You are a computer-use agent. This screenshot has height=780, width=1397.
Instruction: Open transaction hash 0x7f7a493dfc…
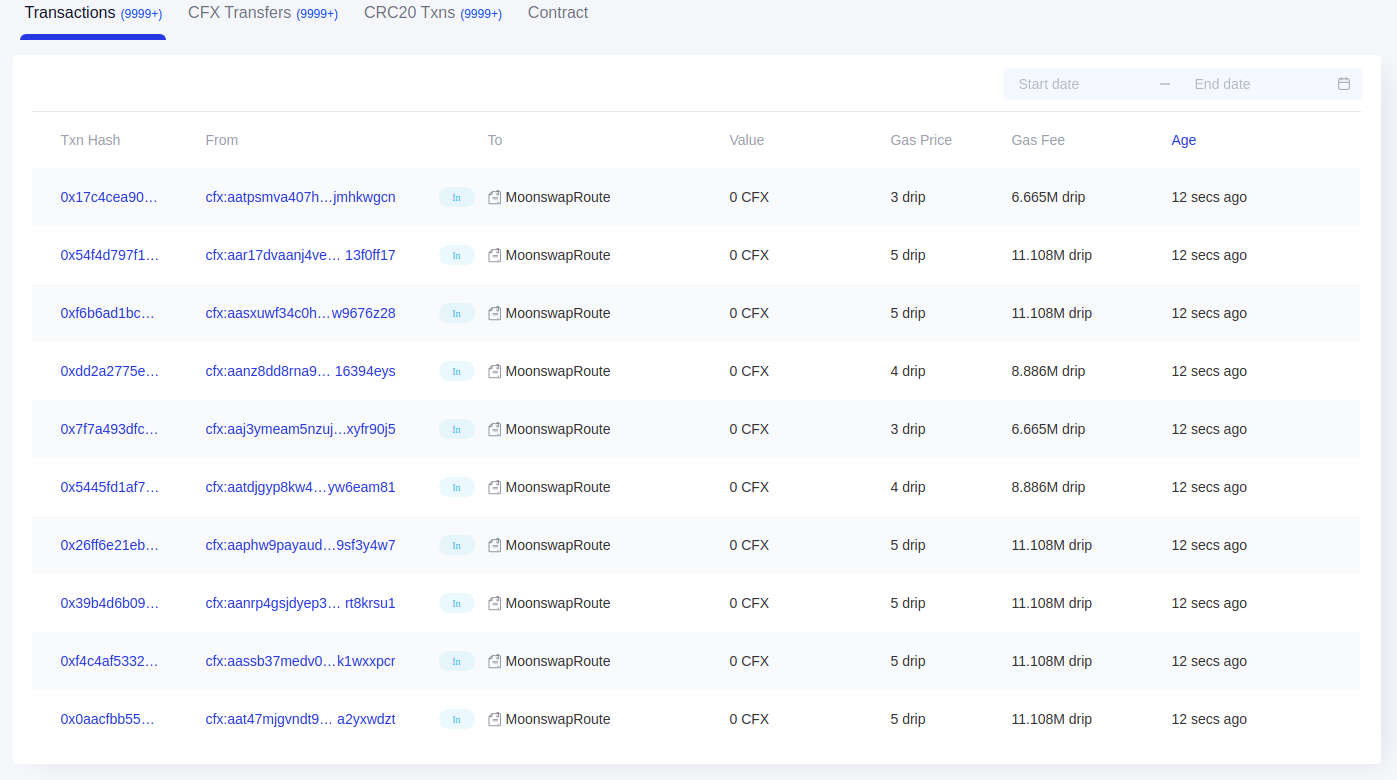(x=109, y=429)
